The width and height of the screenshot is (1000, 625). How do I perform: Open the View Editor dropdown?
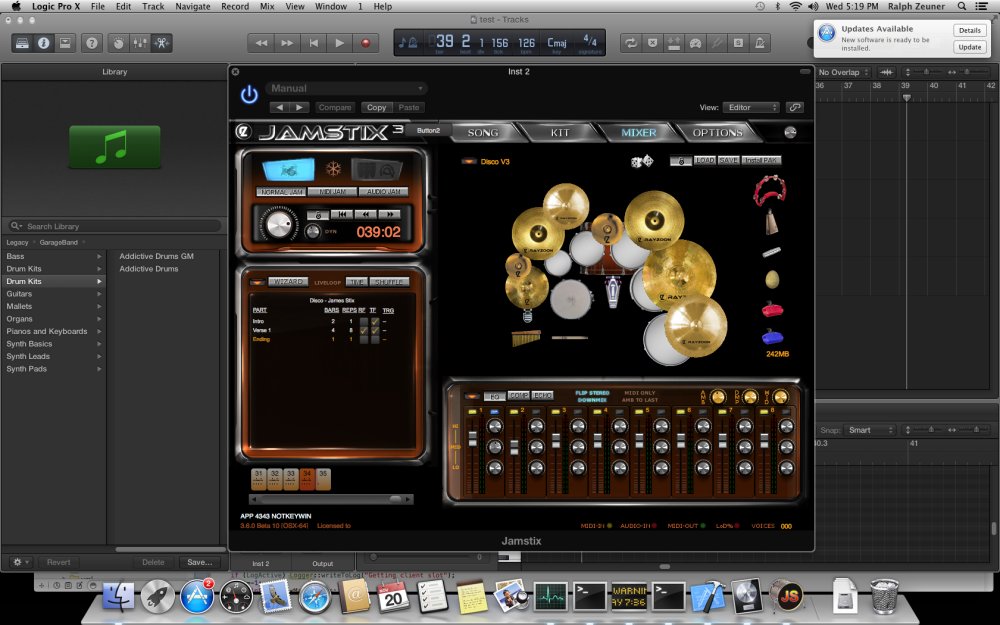point(752,107)
